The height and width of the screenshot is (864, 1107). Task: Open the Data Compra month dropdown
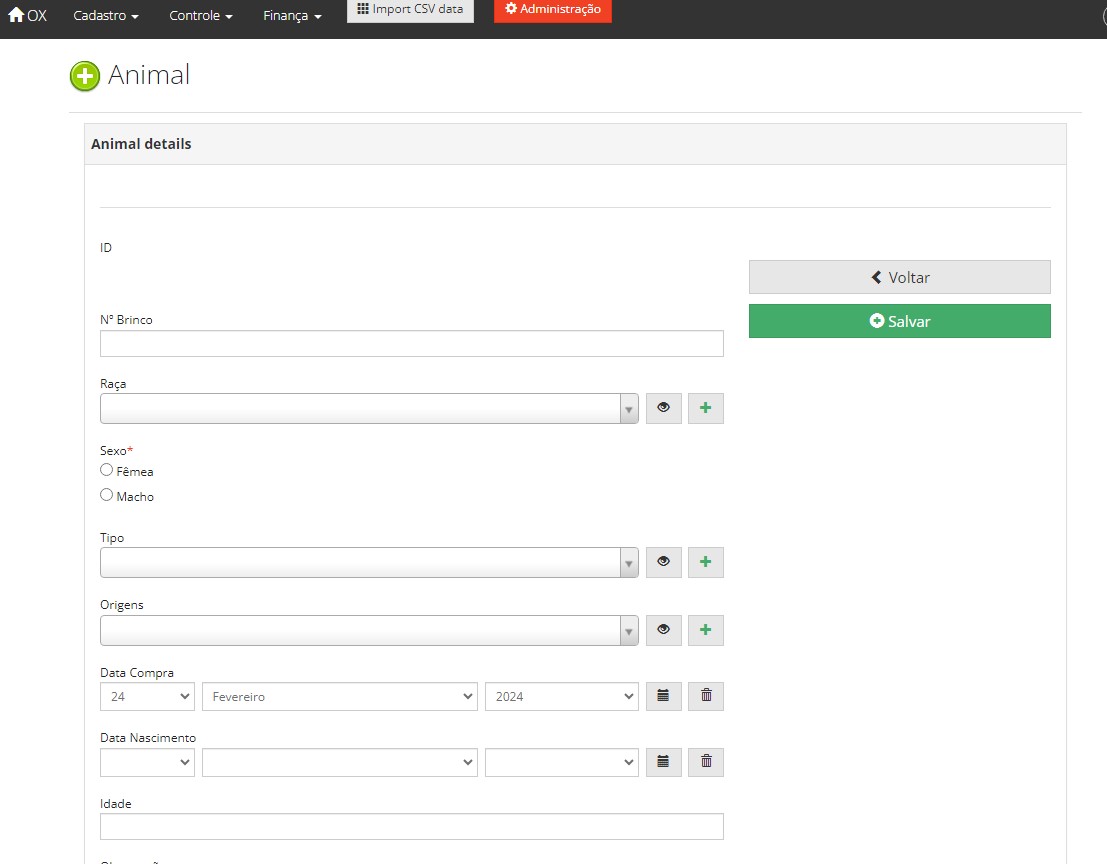339,696
